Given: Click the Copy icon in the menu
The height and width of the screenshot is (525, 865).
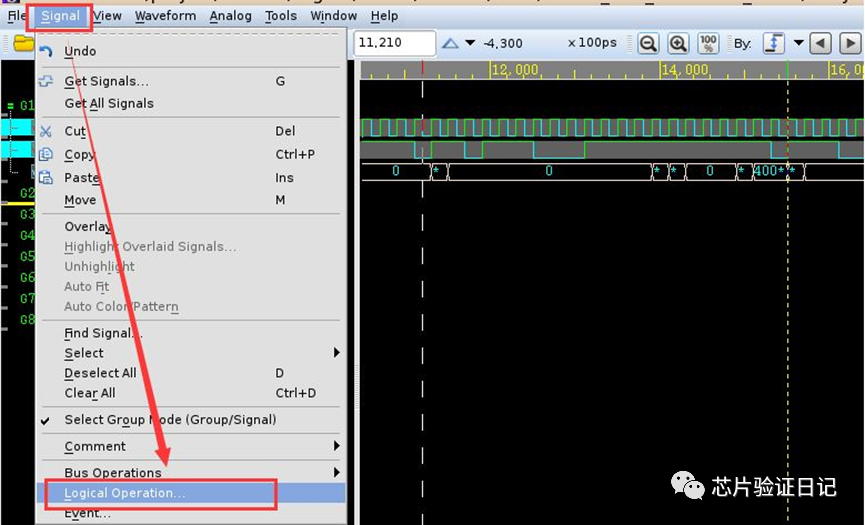Looking at the screenshot, I should (46, 154).
